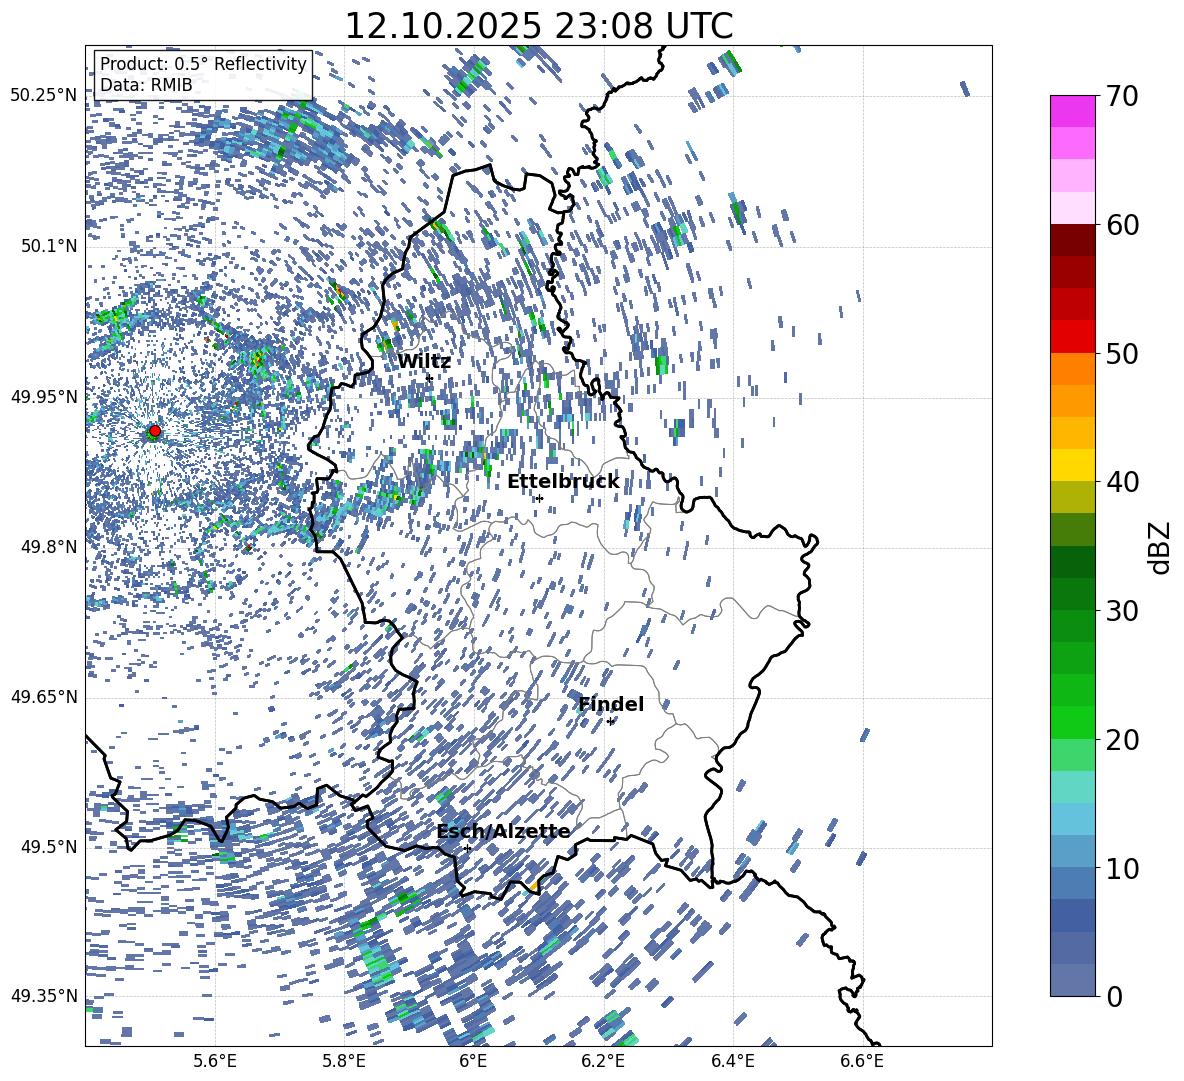Screen dimensions: 1184x1081
Task: Click the colorbar tick label 30
Action: 1121,611
